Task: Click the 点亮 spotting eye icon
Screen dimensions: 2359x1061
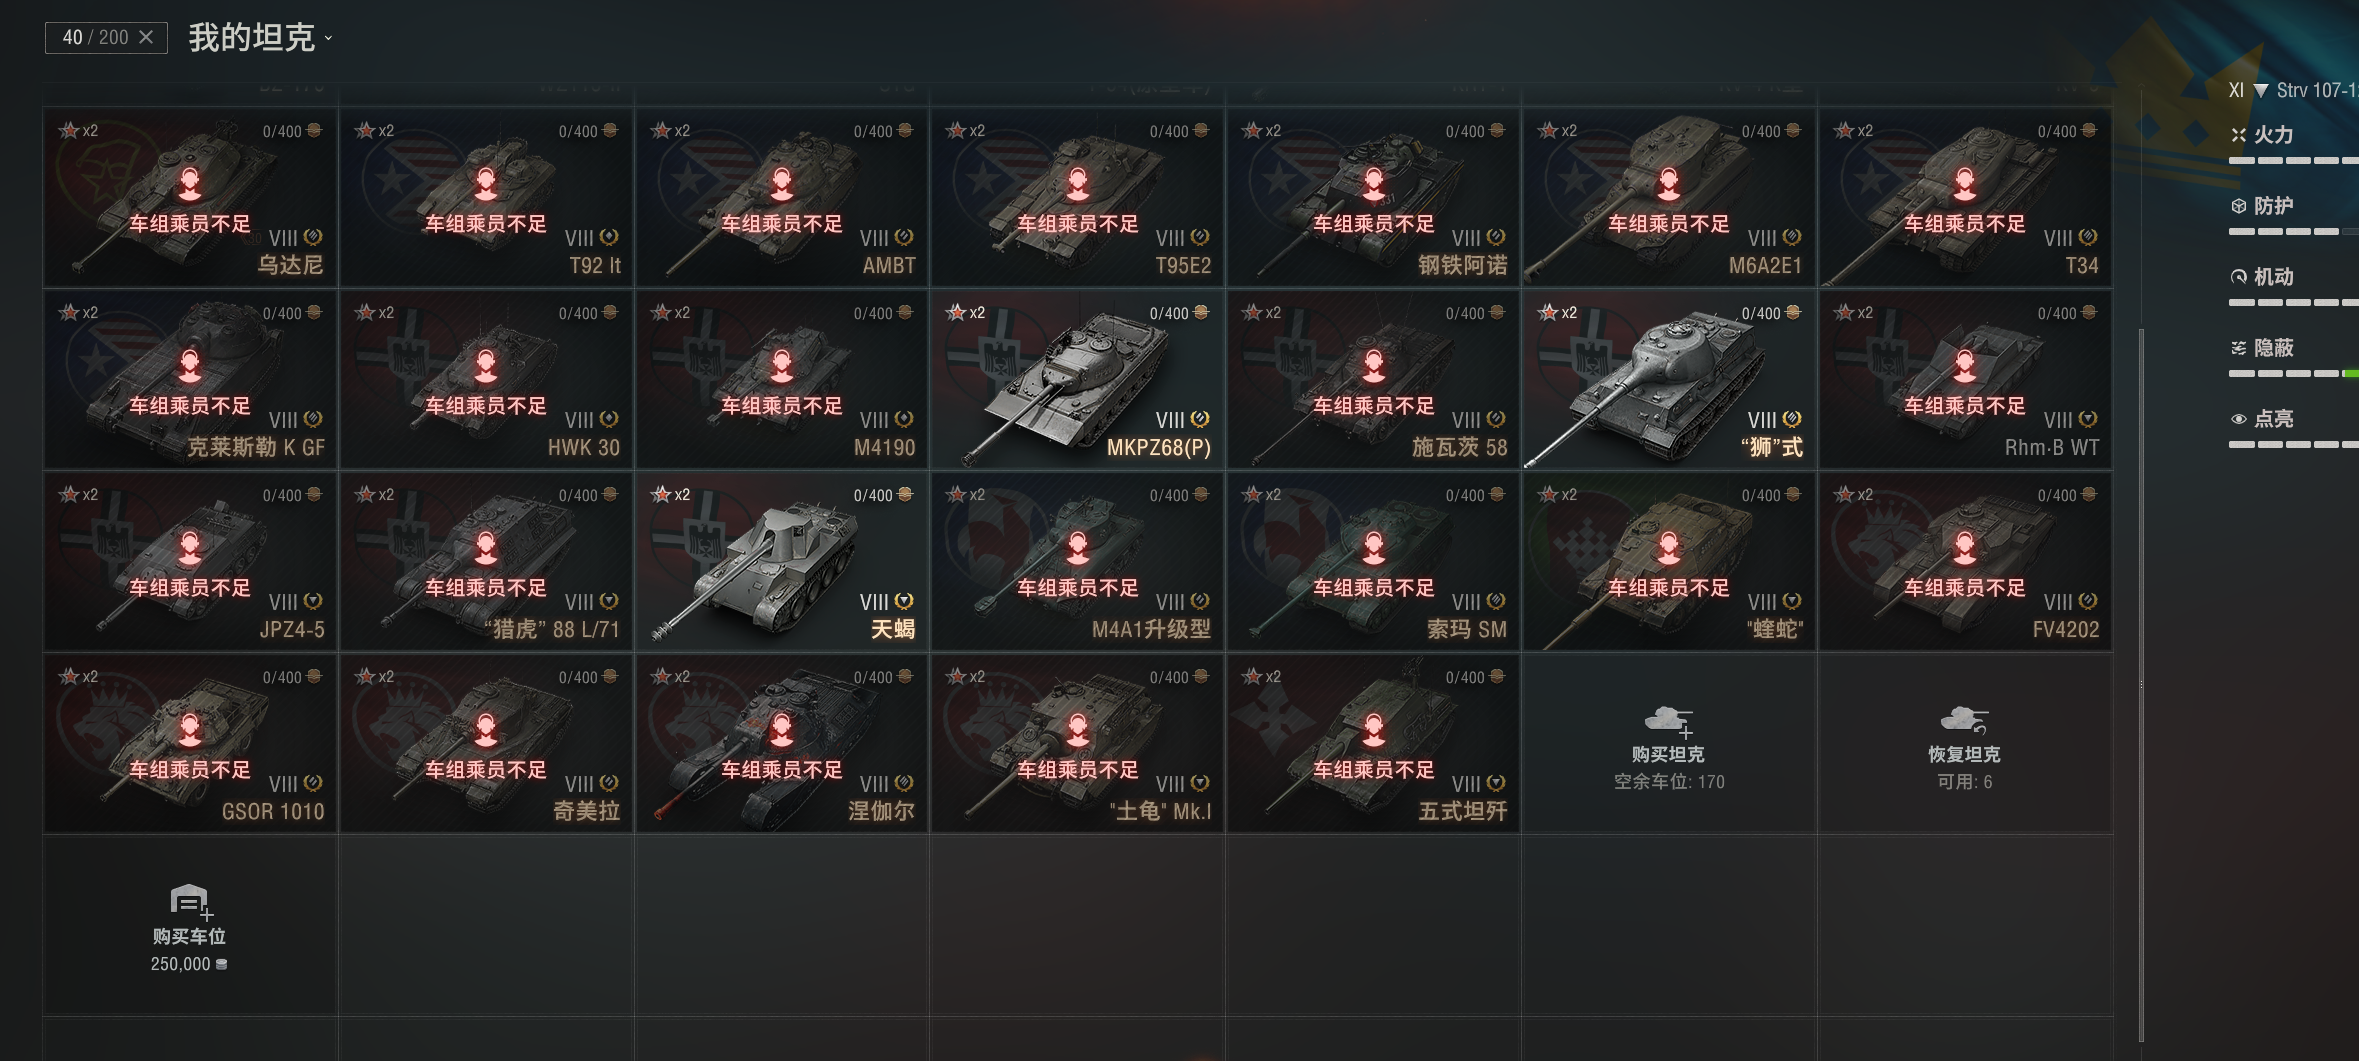Action: 2238,419
